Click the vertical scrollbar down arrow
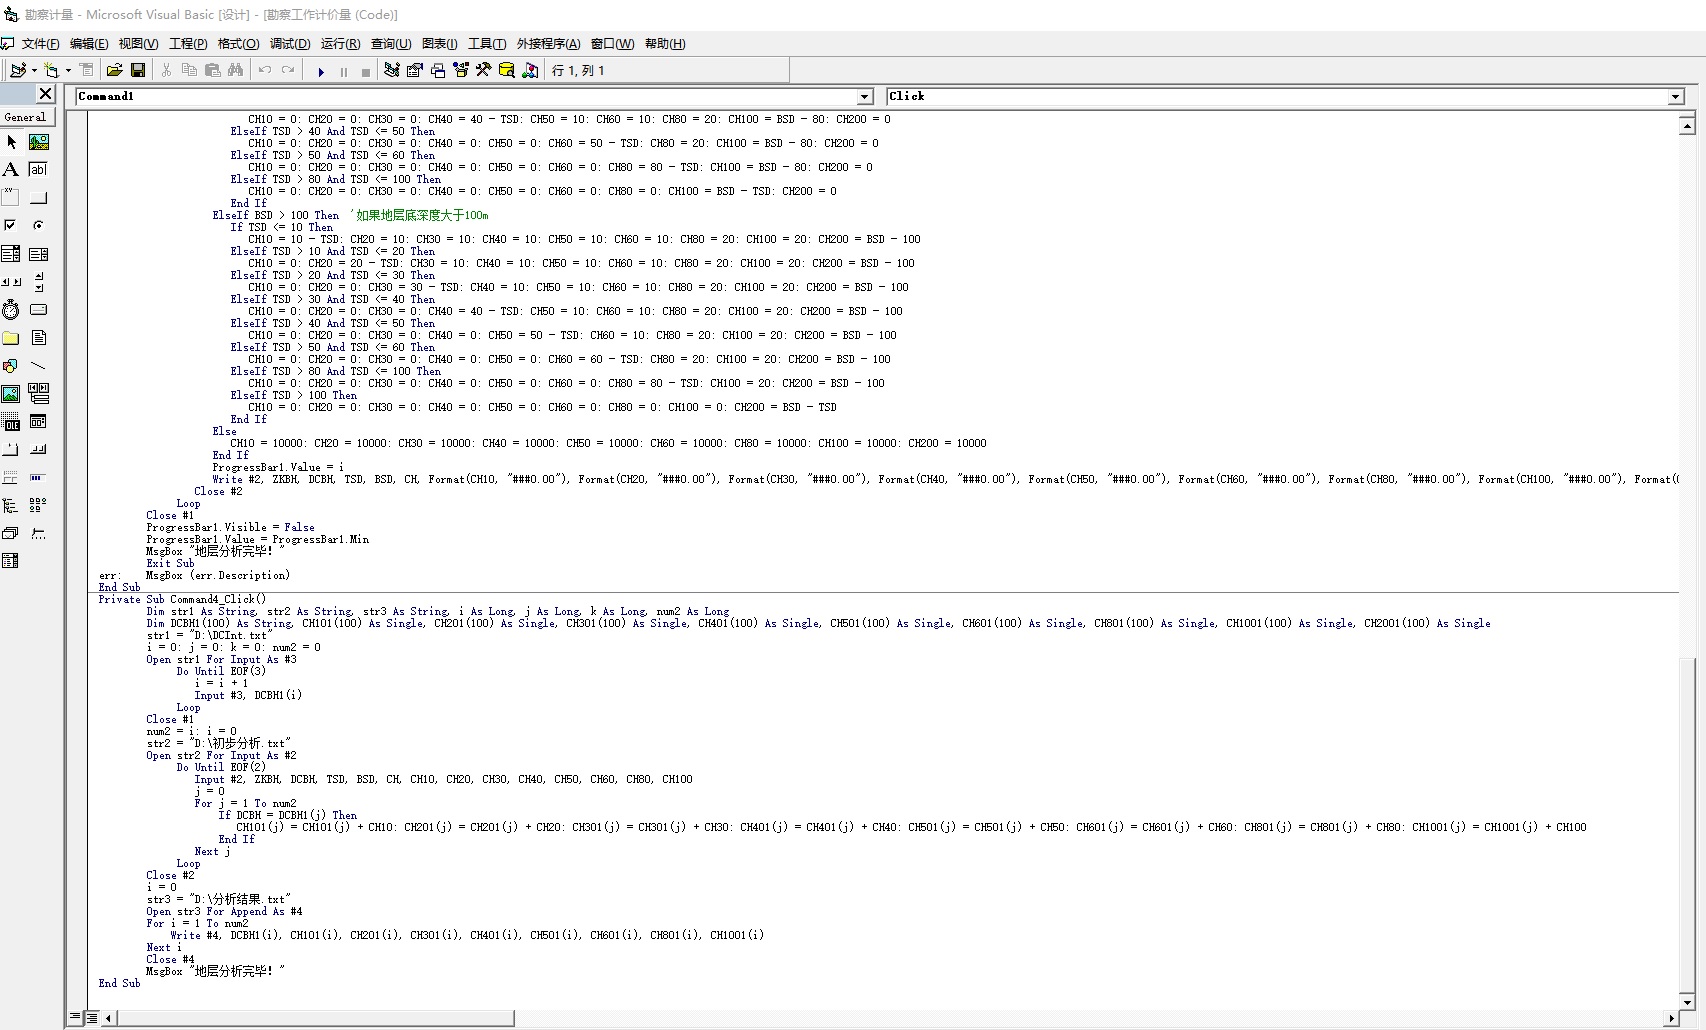 pos(1687,1001)
